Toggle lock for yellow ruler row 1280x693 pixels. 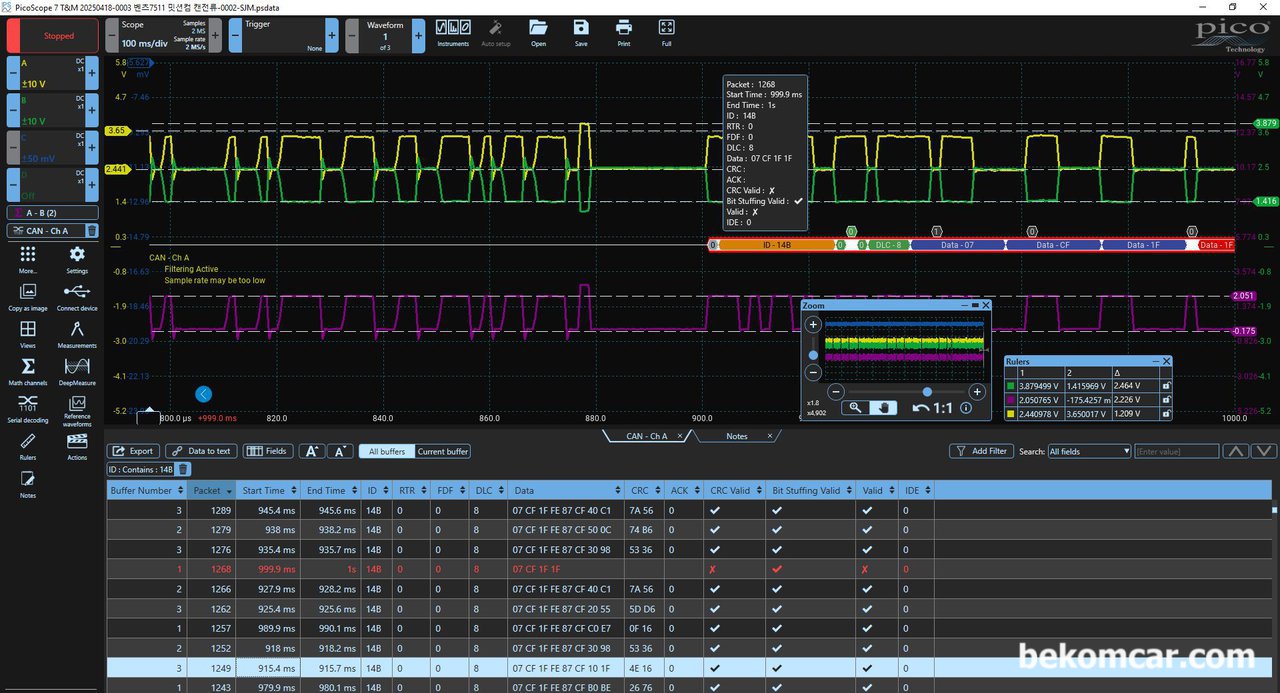pyautogui.click(x=1165, y=413)
